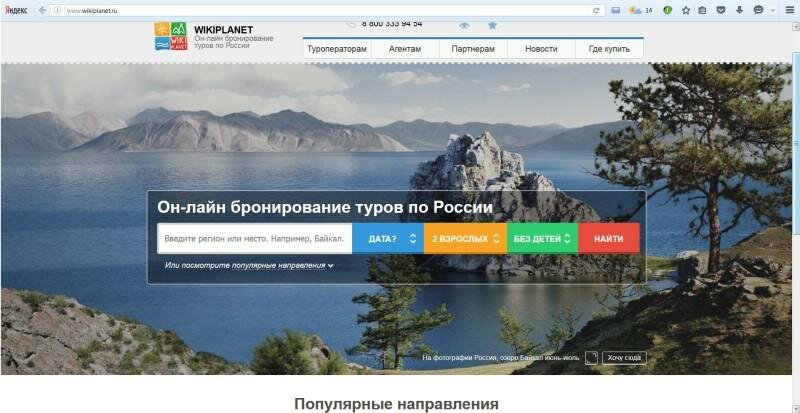Open the Где купить tab
The height and width of the screenshot is (413, 800).
point(609,49)
